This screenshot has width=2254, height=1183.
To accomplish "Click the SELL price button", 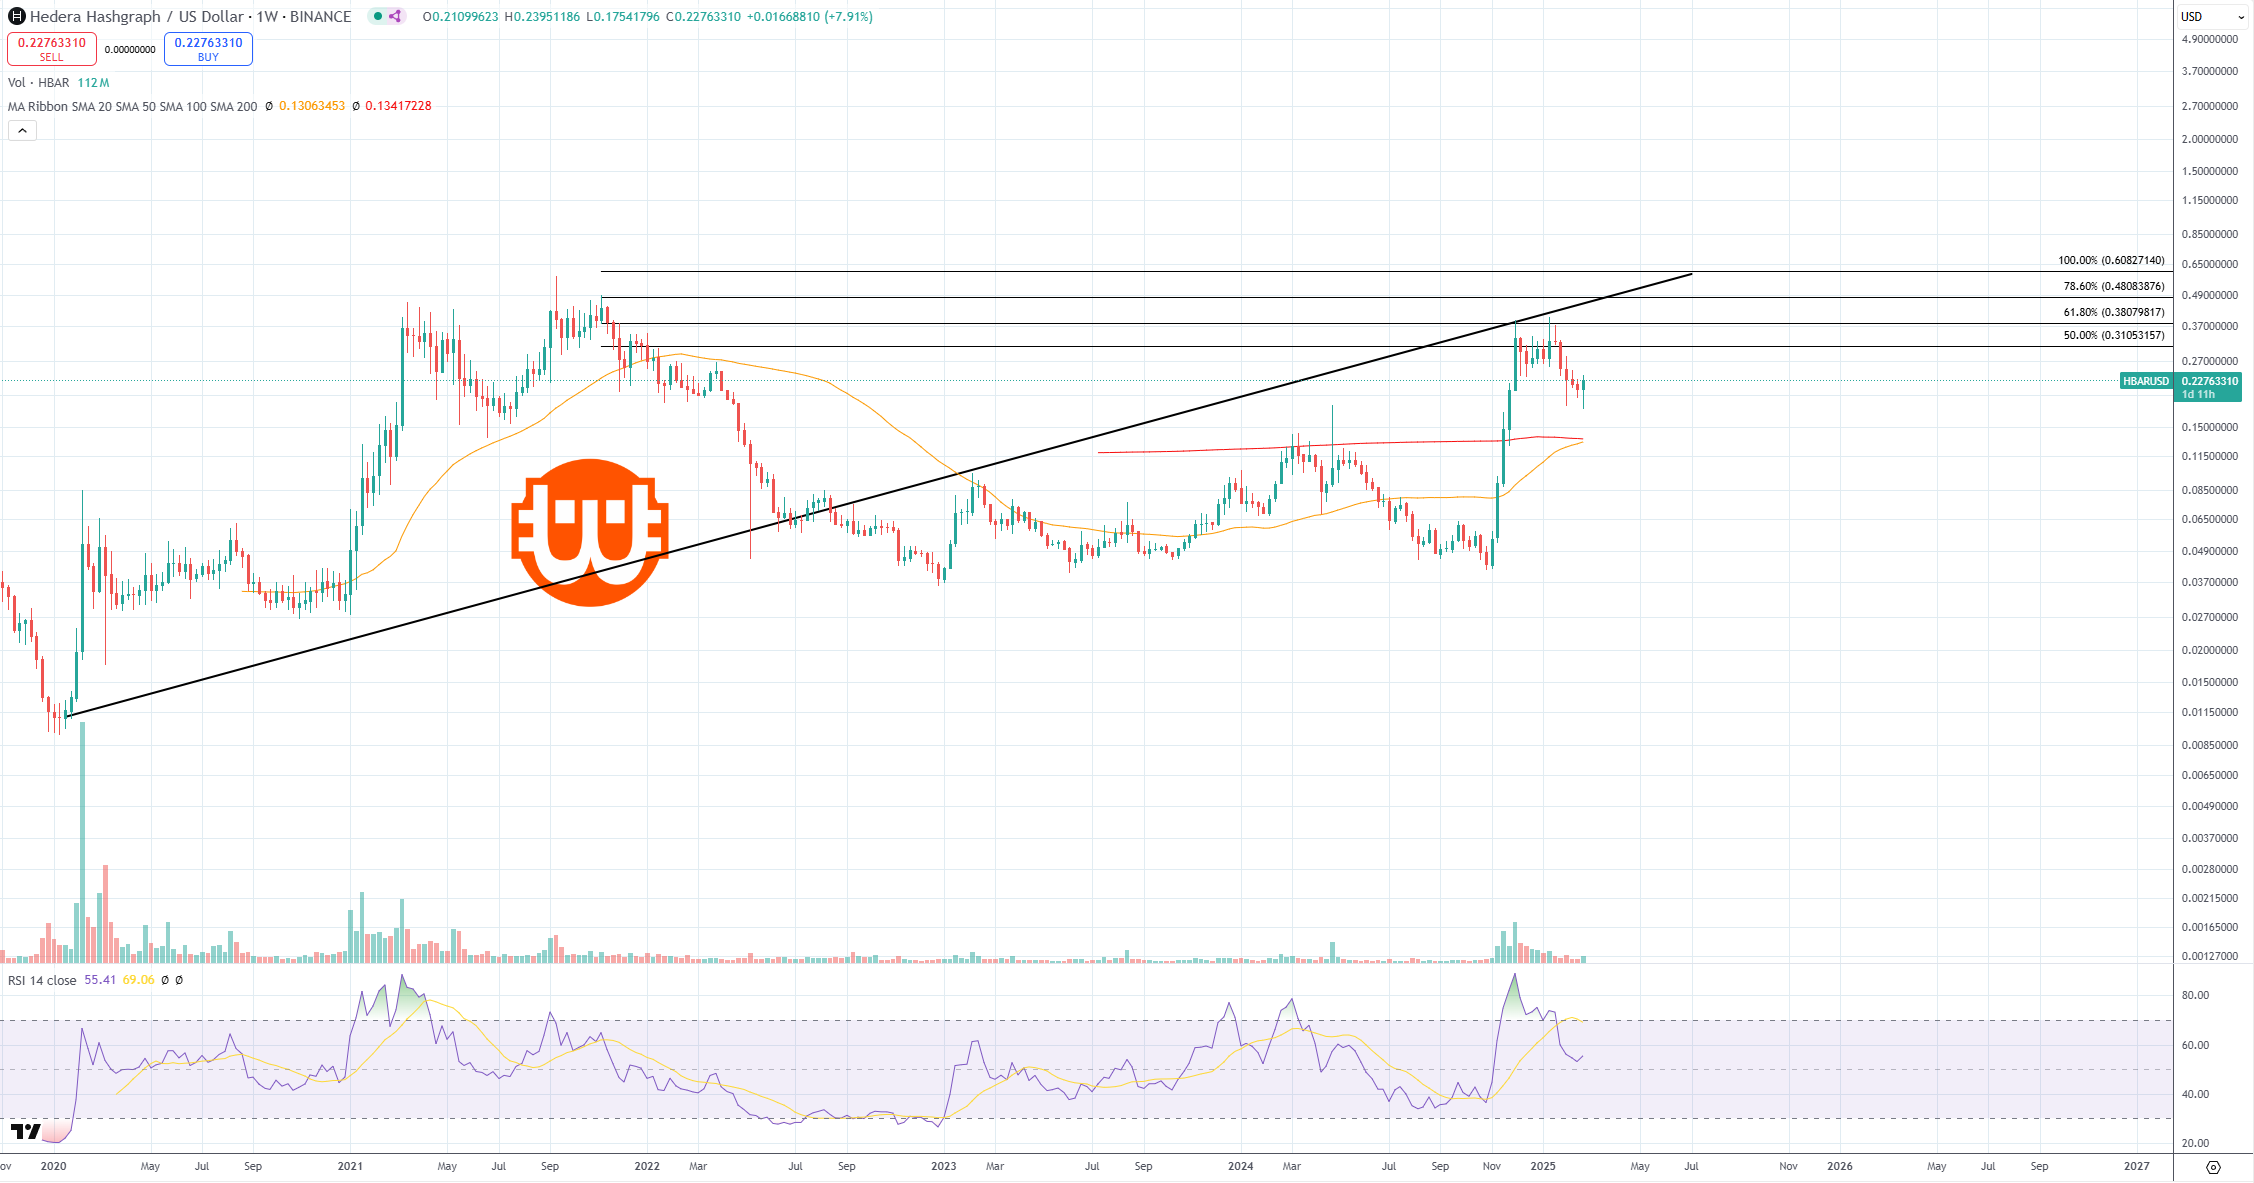I will [x=52, y=48].
